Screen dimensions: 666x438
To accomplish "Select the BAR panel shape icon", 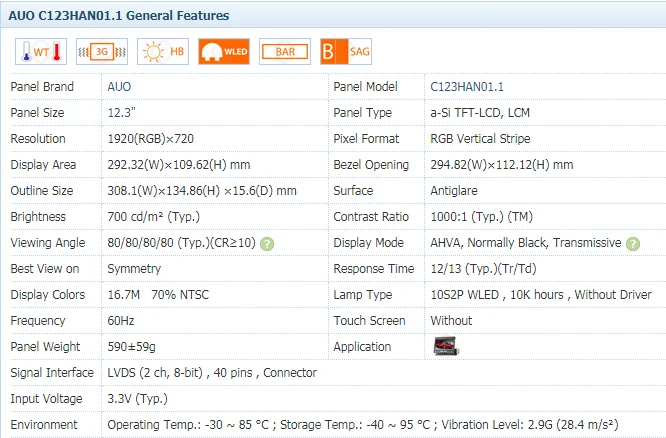I will (284, 52).
